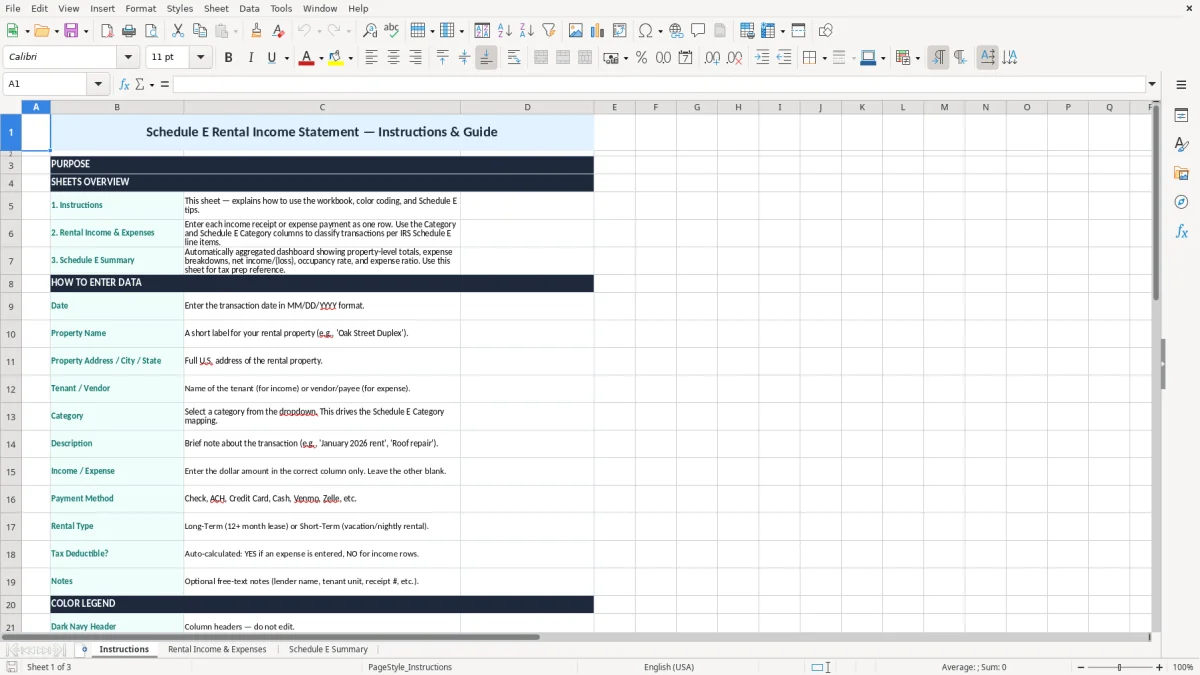Toggle Wrap Text

click(x=514, y=58)
